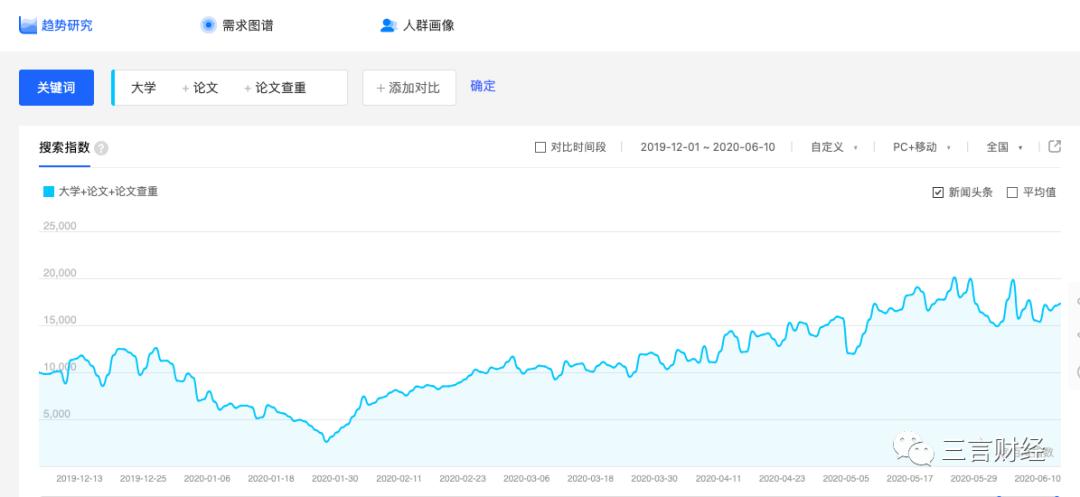Click the 2020-05-29 axis label
Image resolution: width=1080 pixels, height=497 pixels.
point(974,478)
